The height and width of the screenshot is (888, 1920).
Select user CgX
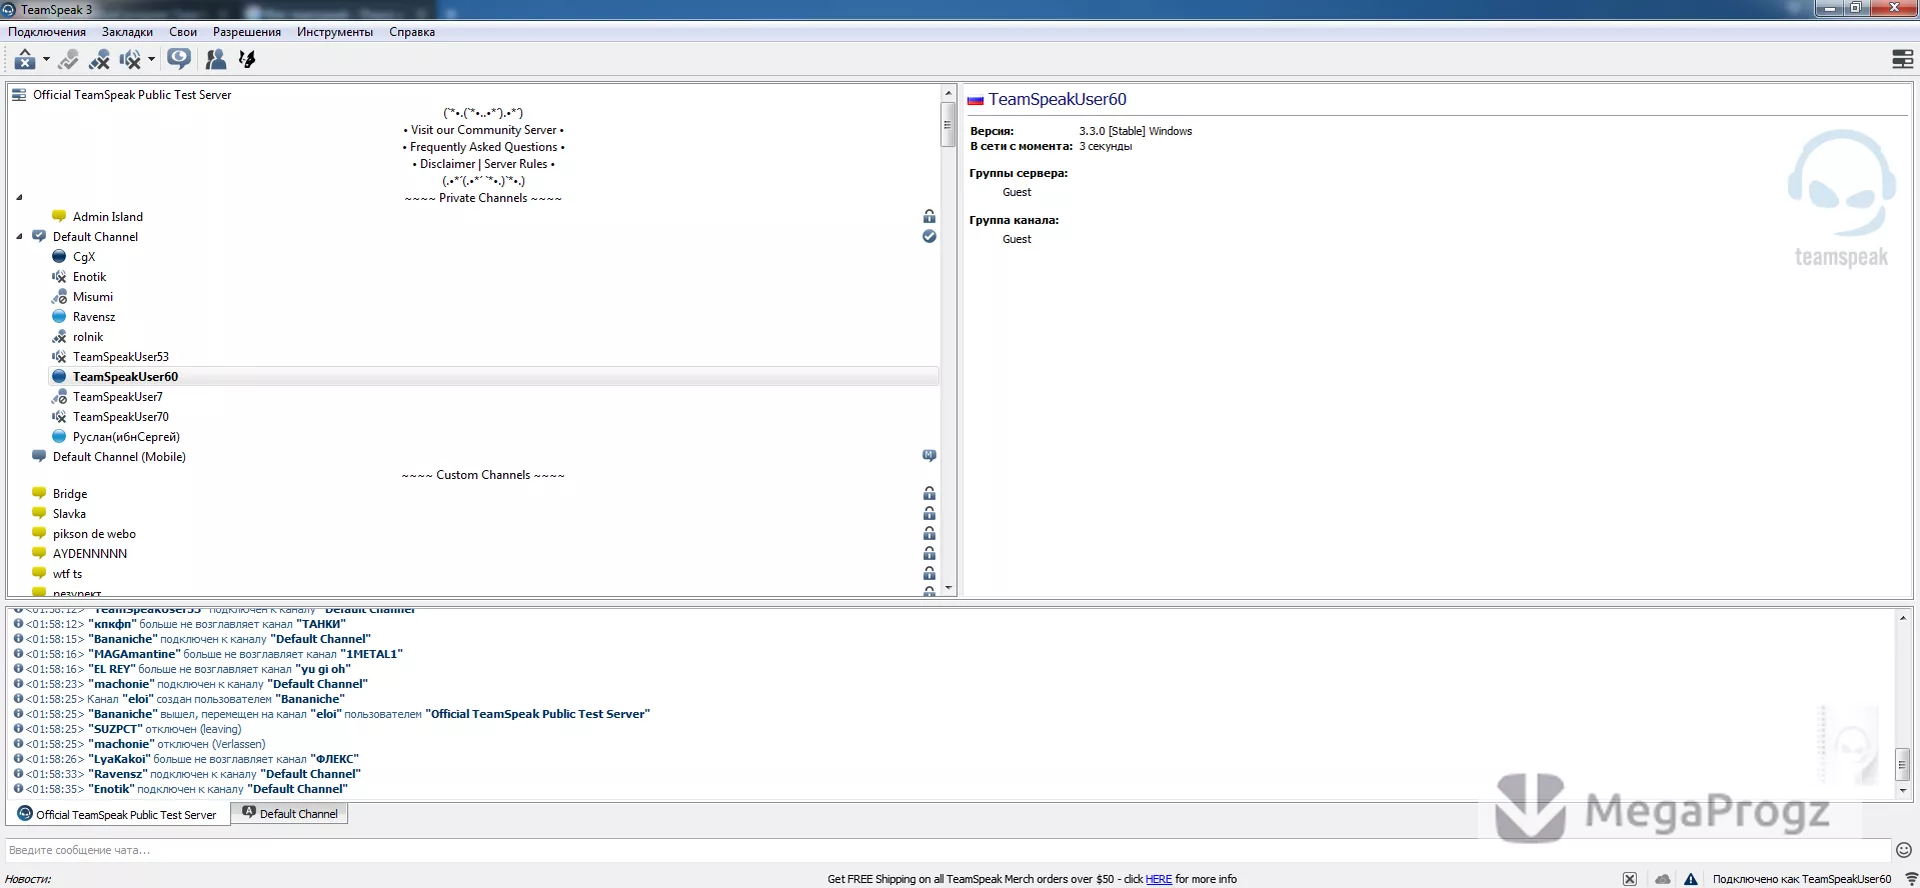[84, 257]
